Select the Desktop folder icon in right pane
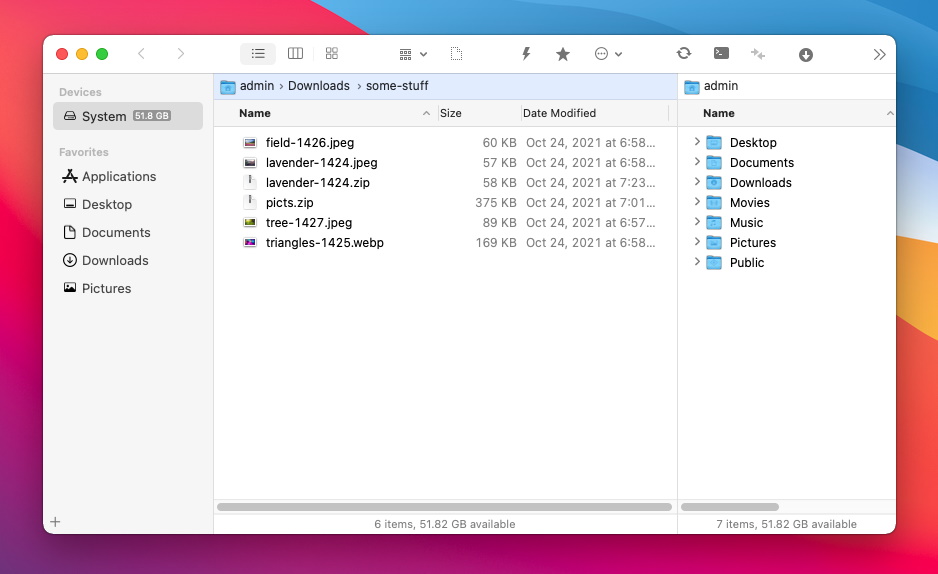Viewport: 938px width, 574px height. pyautogui.click(x=714, y=143)
